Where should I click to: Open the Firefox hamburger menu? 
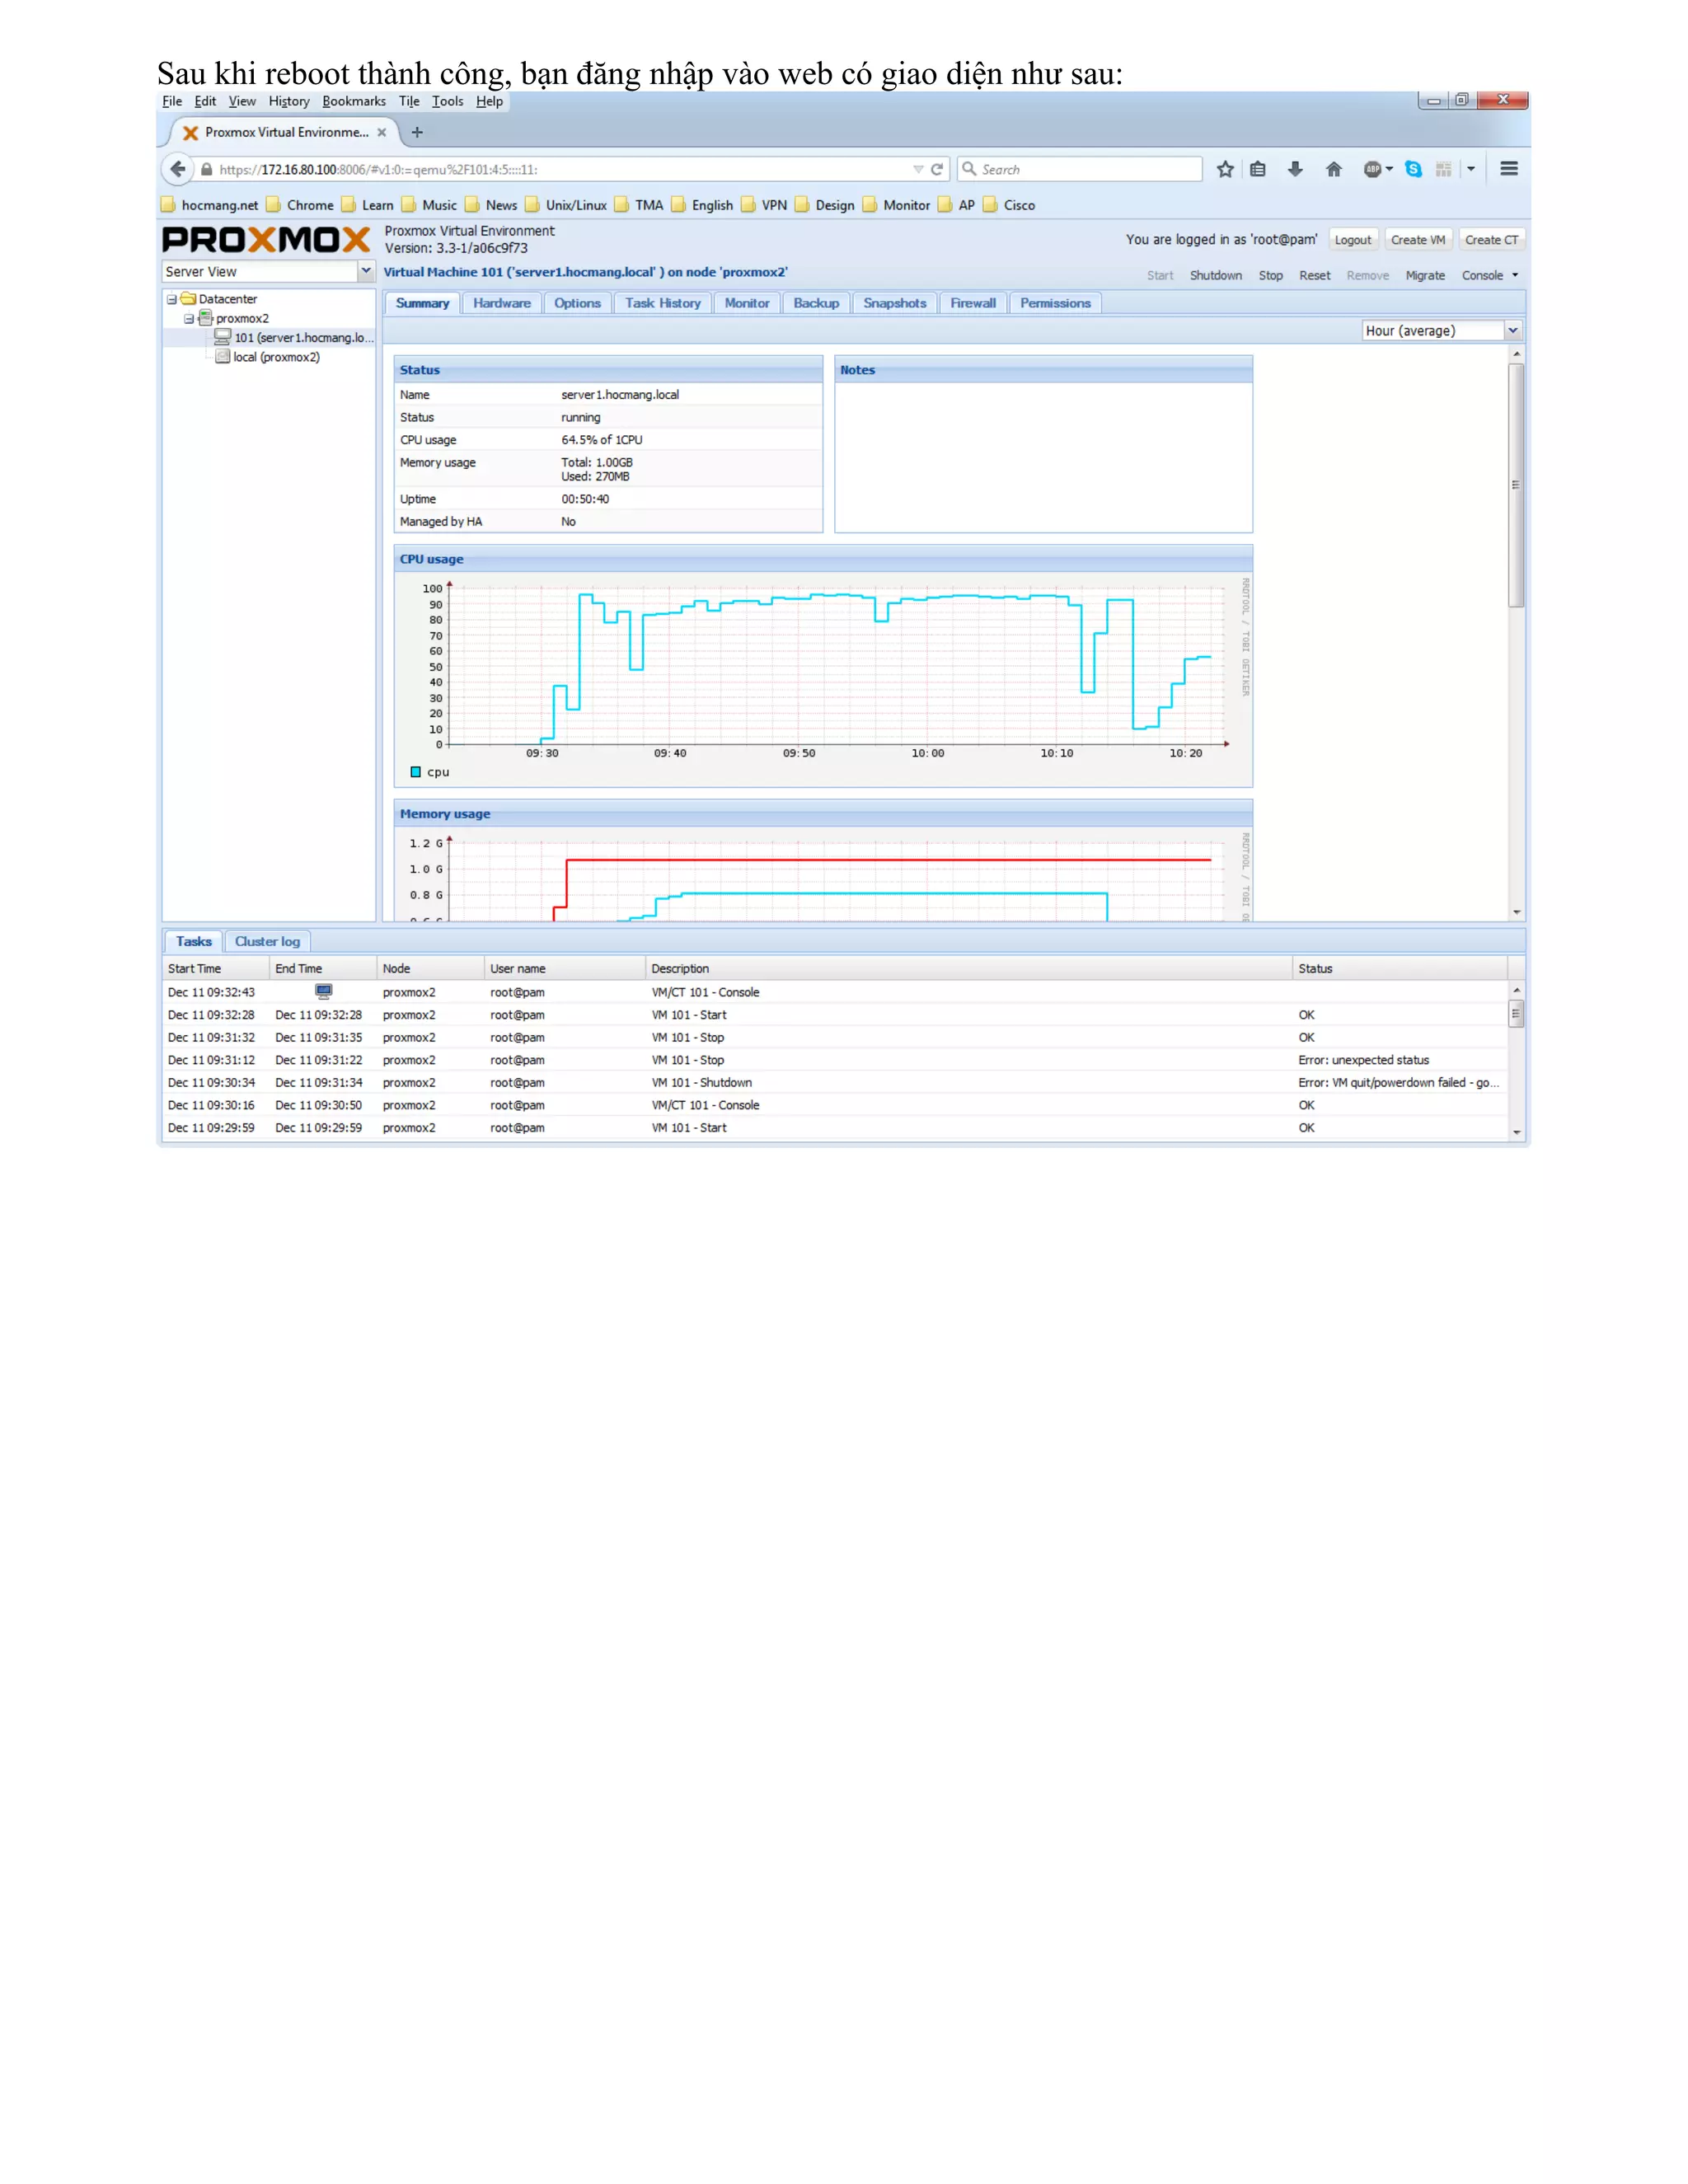point(1509,169)
